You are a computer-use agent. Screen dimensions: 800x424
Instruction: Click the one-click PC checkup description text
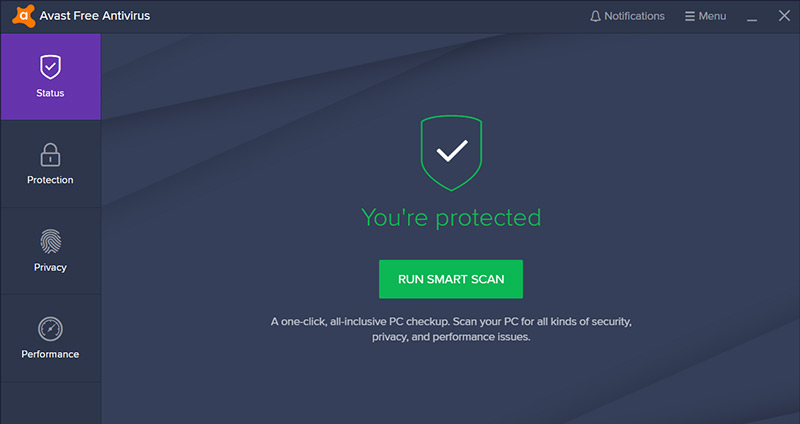(x=451, y=329)
